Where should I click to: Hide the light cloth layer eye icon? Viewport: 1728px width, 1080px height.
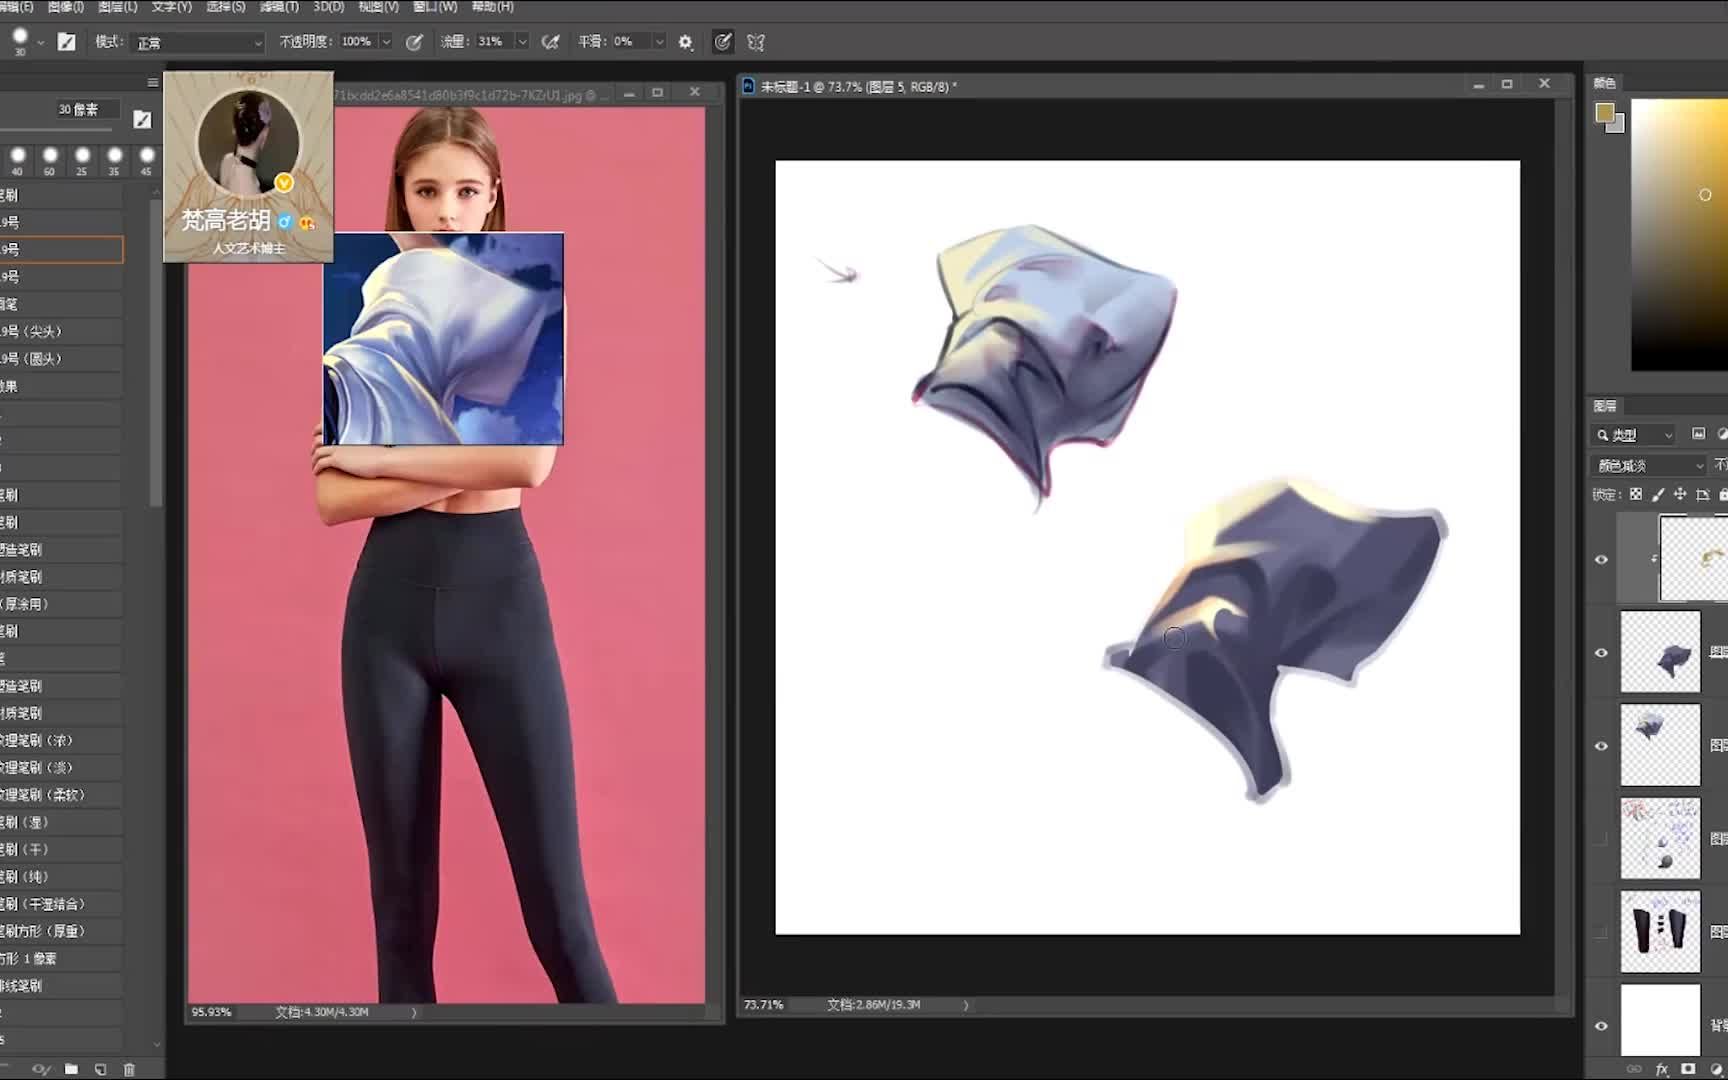(1601, 746)
